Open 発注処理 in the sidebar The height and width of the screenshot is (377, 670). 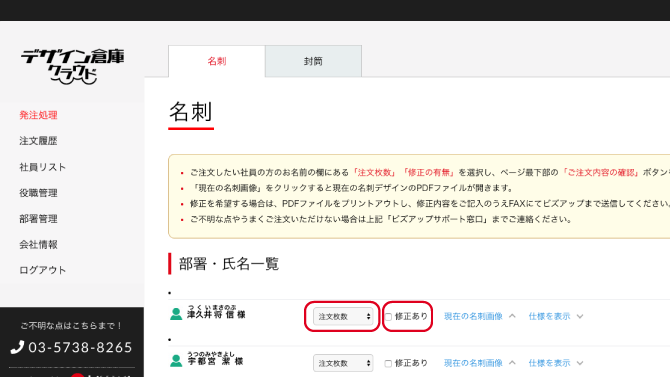point(38,115)
